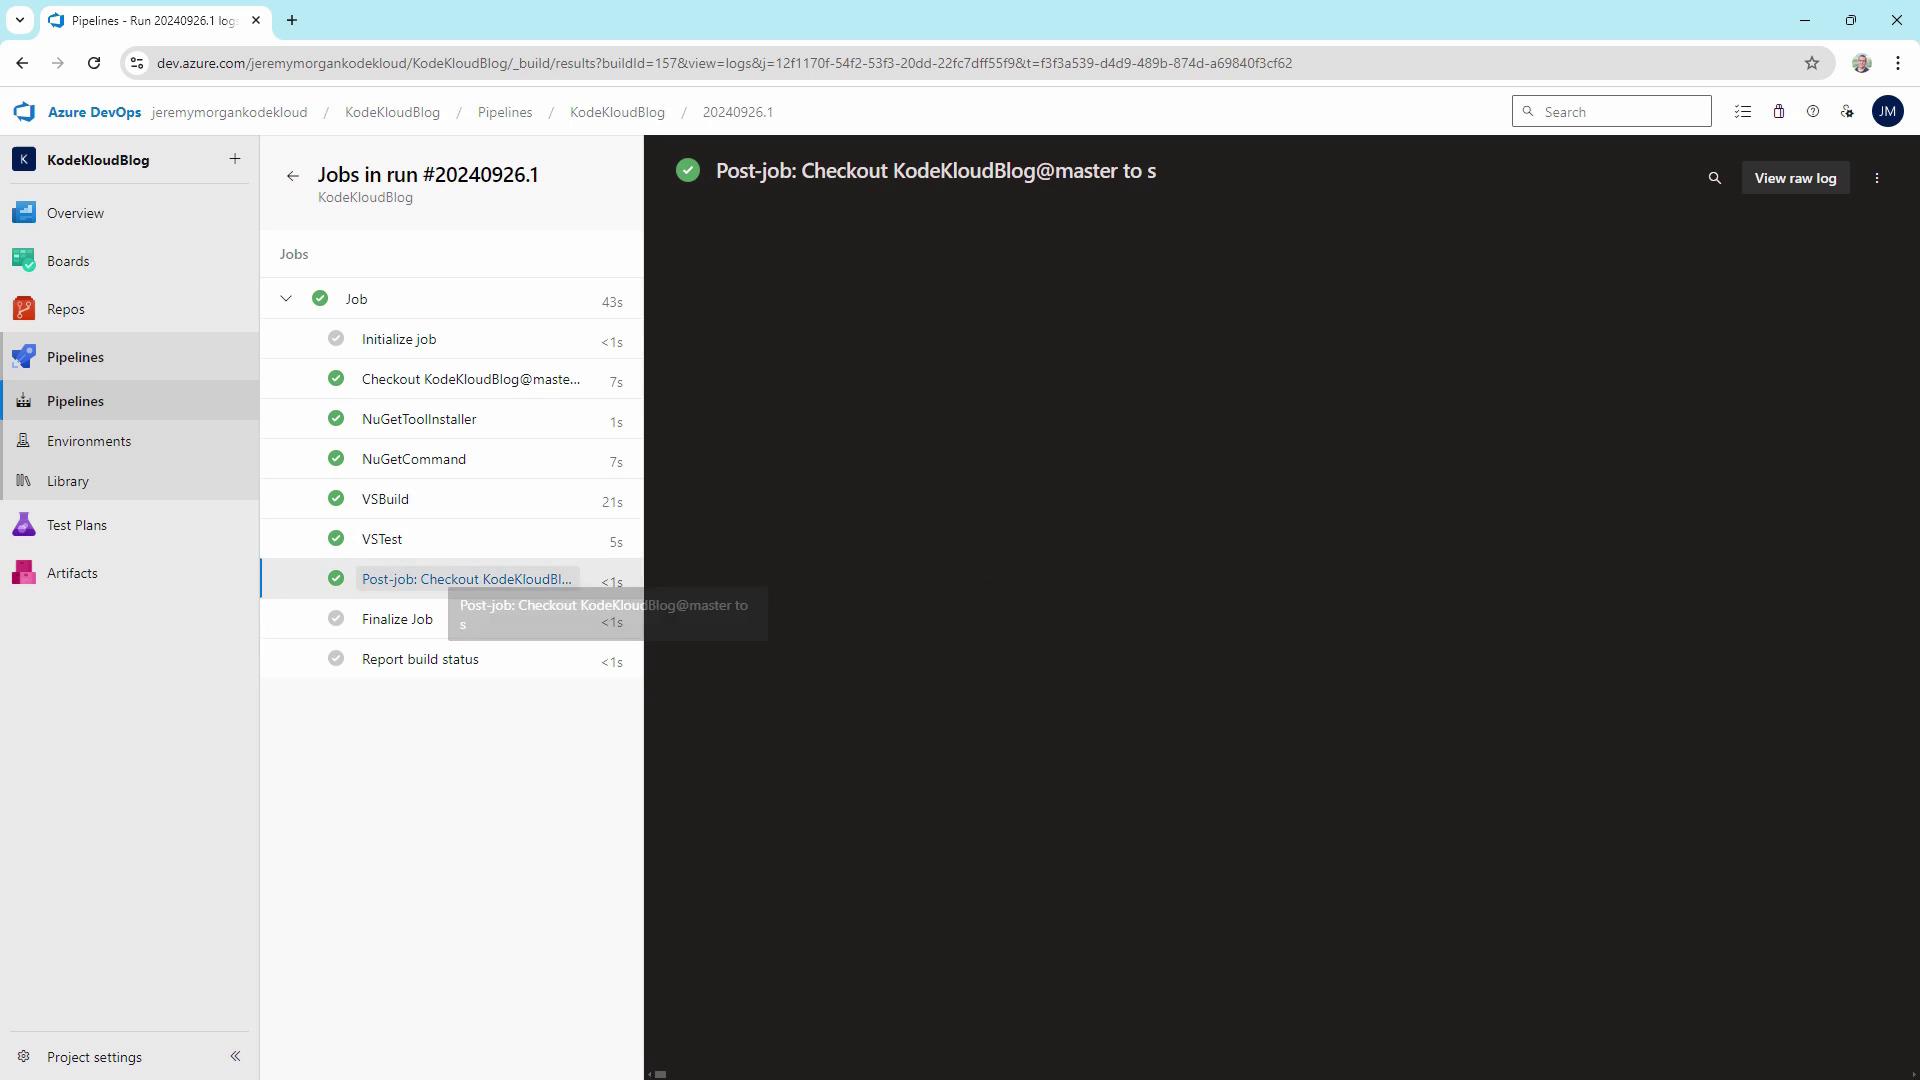Open the tab search dropdown arrow
1920x1080 pixels.
click(x=19, y=20)
